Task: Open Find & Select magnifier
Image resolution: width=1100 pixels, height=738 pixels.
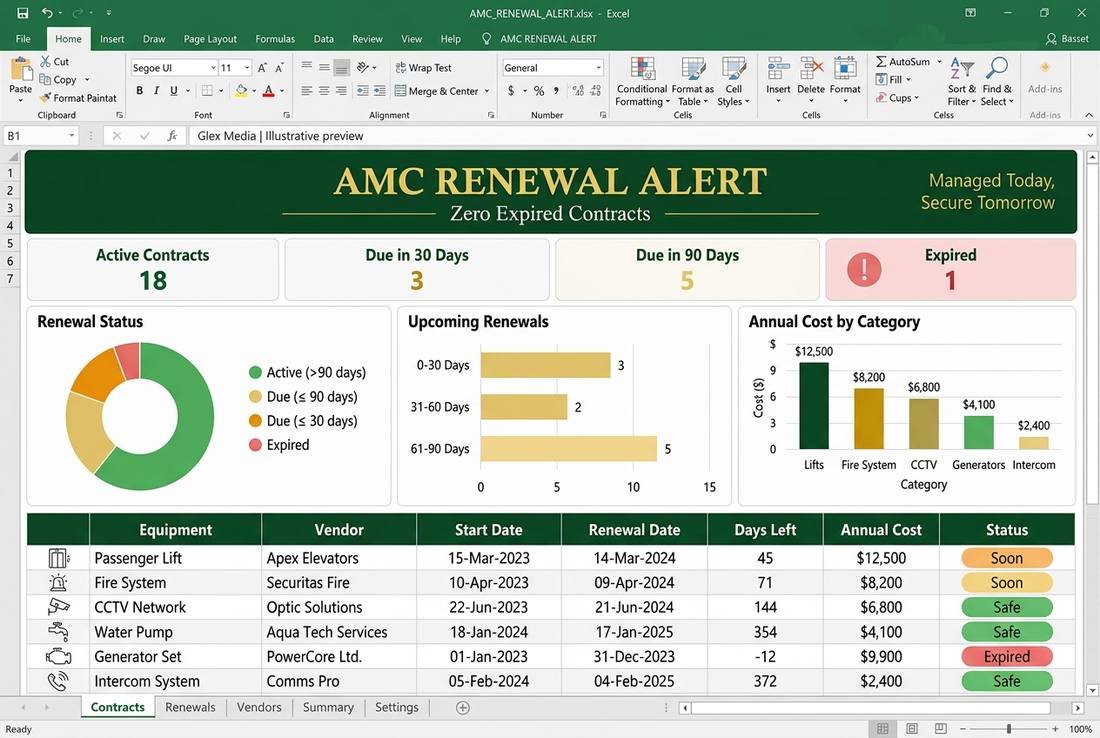Action: tap(997, 82)
